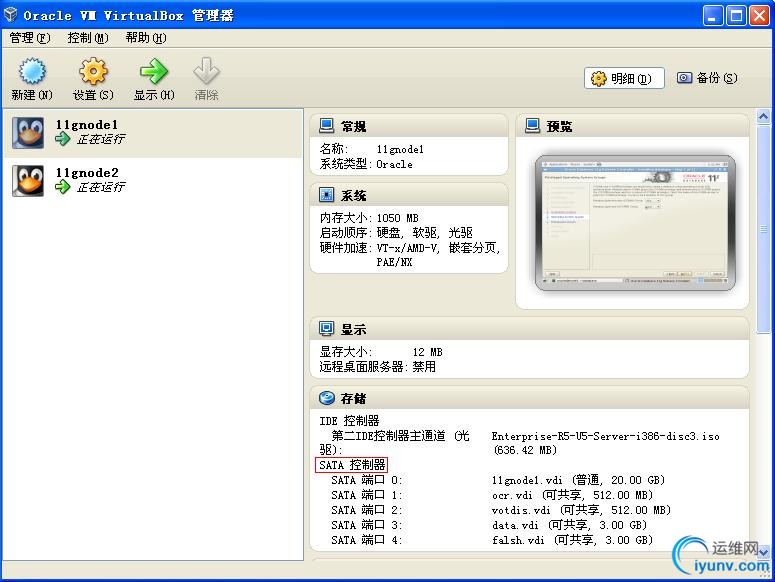Click the SATA 端口 1 row label

[367, 495]
